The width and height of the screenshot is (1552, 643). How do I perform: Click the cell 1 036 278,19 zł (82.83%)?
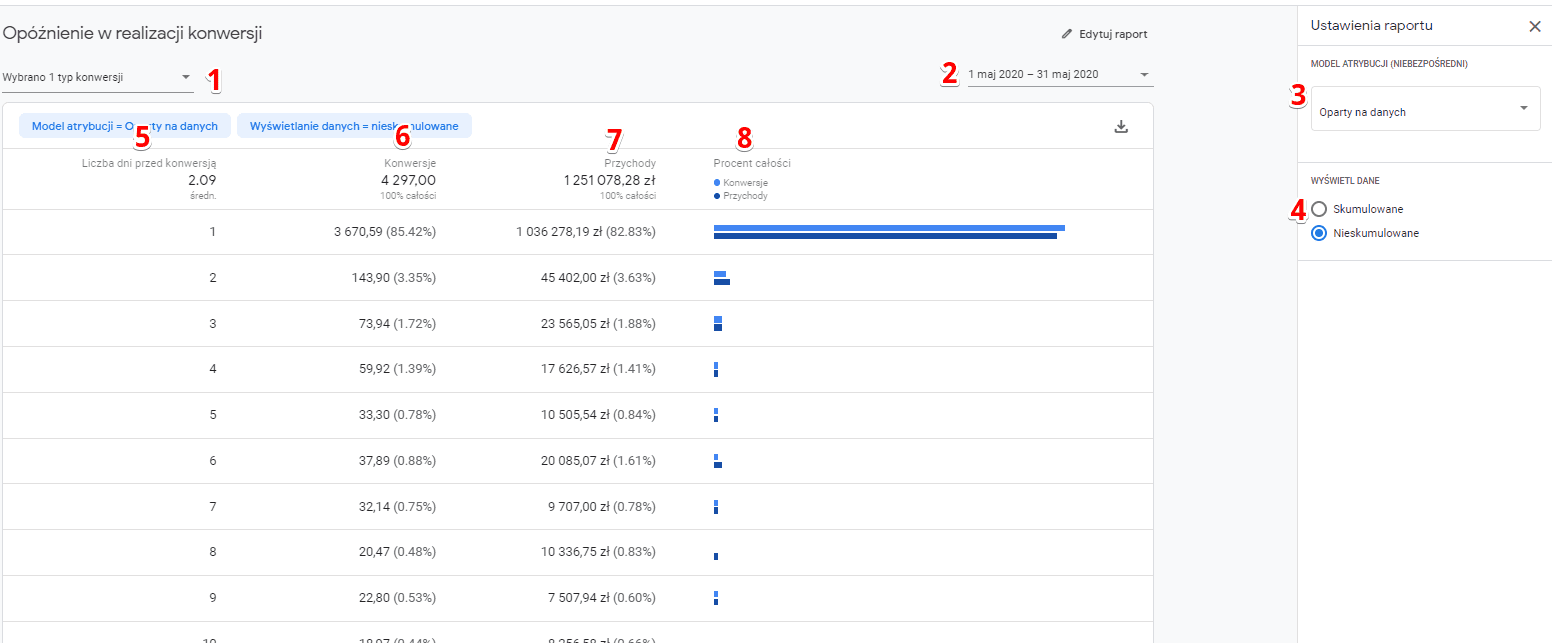point(586,232)
